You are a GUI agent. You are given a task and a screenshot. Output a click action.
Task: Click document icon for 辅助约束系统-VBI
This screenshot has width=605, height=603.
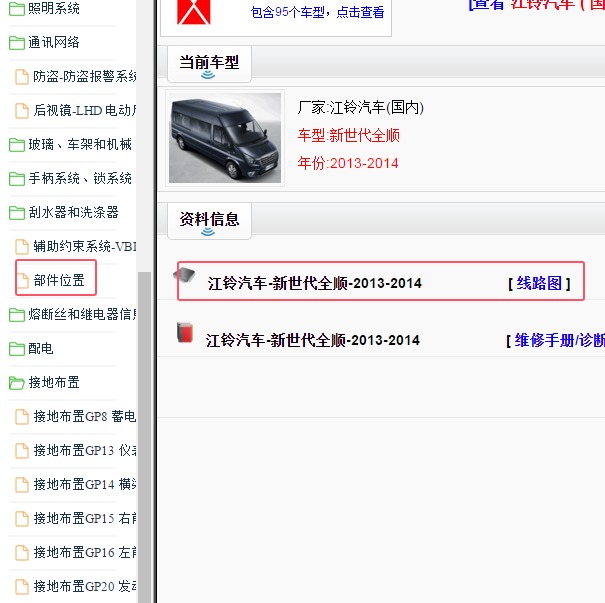click(x=22, y=247)
